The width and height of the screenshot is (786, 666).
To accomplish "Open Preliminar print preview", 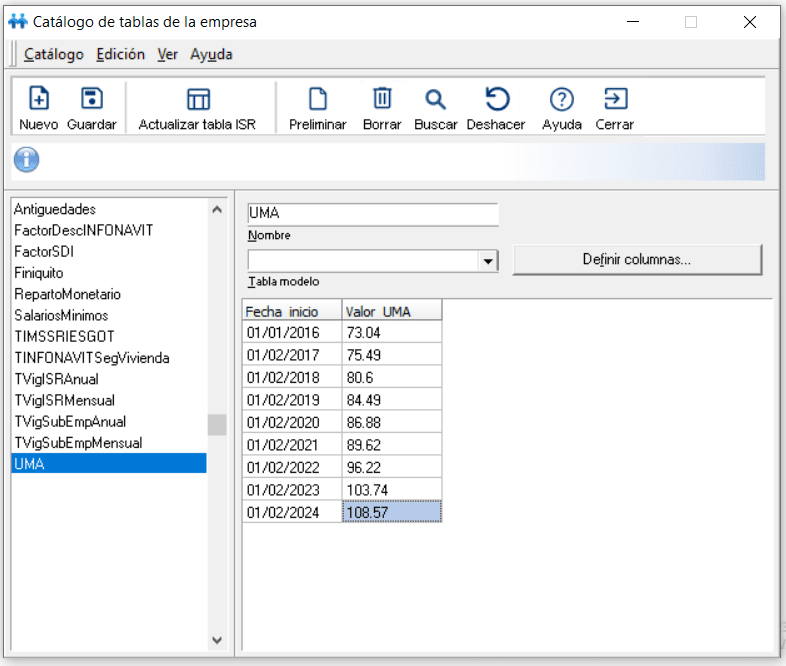I will click(318, 99).
